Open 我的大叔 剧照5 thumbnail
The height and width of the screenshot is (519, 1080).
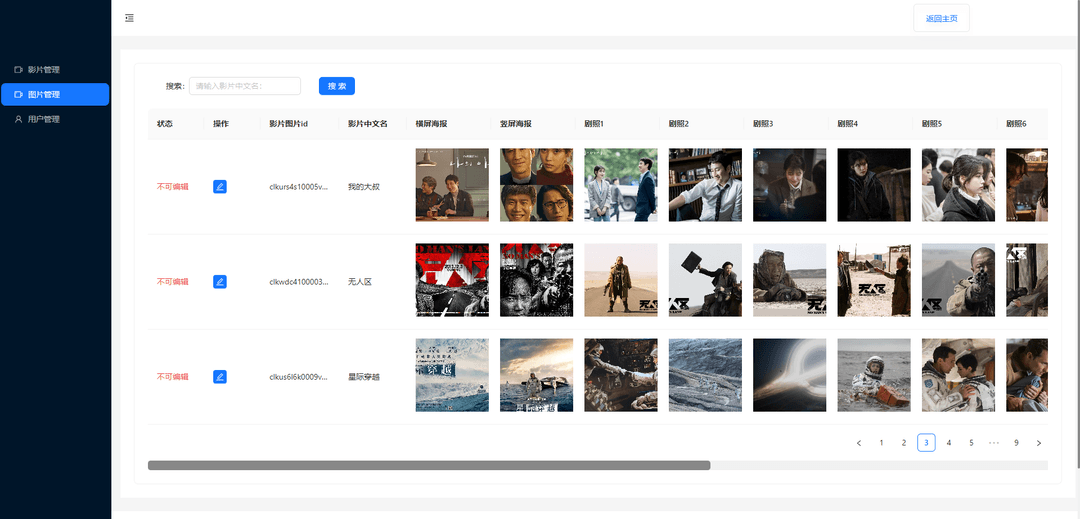tap(958, 185)
